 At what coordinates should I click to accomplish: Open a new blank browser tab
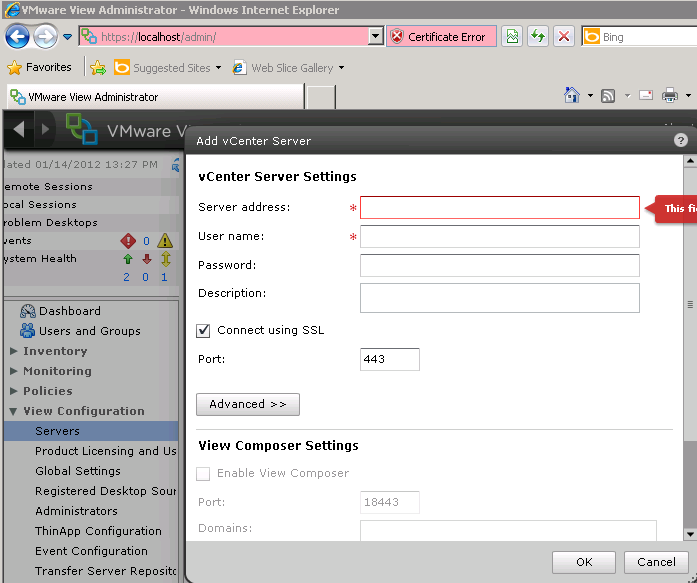pos(321,97)
